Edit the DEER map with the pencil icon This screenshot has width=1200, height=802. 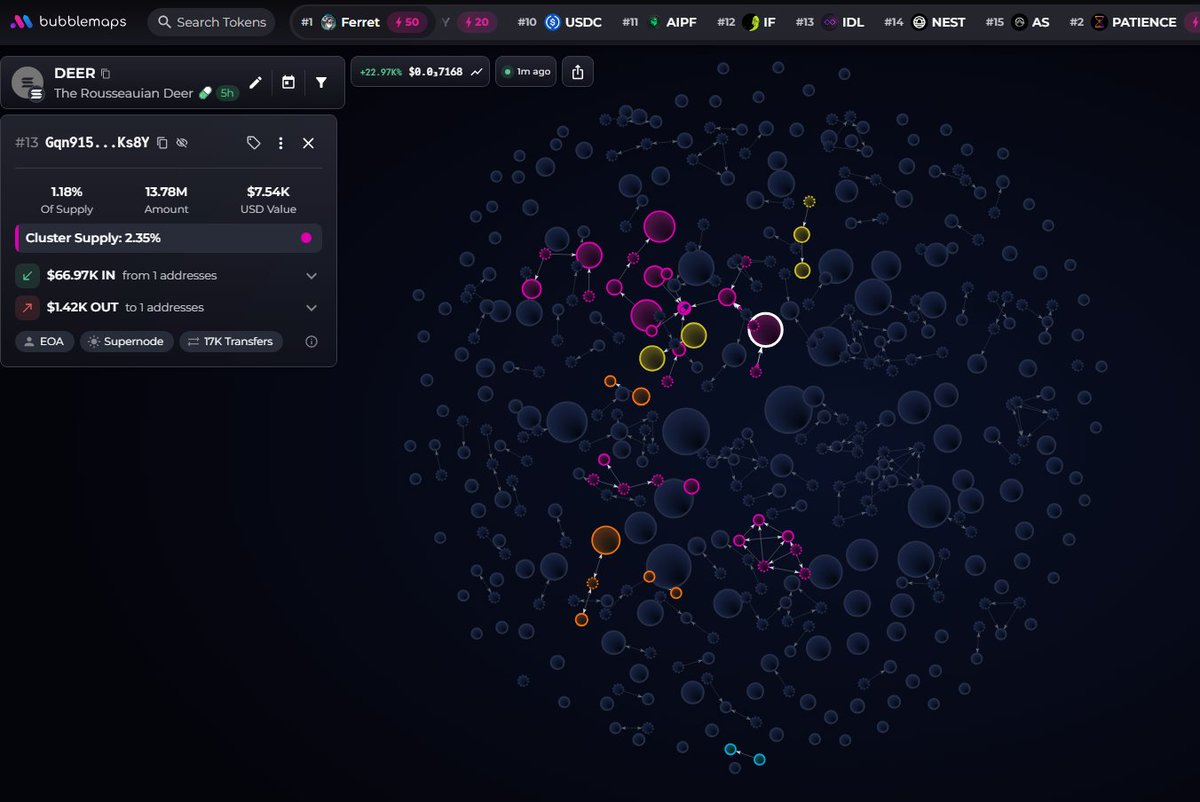255,83
